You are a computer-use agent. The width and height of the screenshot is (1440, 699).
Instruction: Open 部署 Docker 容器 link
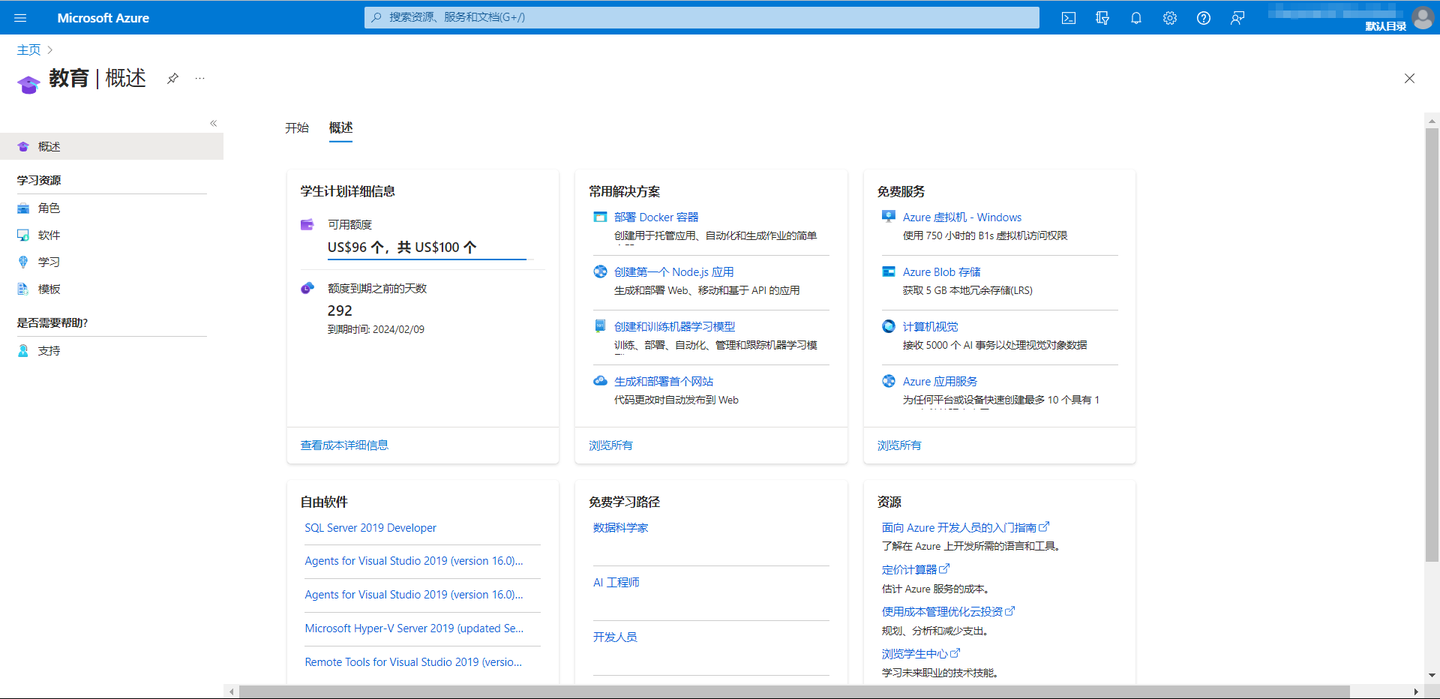coord(656,217)
